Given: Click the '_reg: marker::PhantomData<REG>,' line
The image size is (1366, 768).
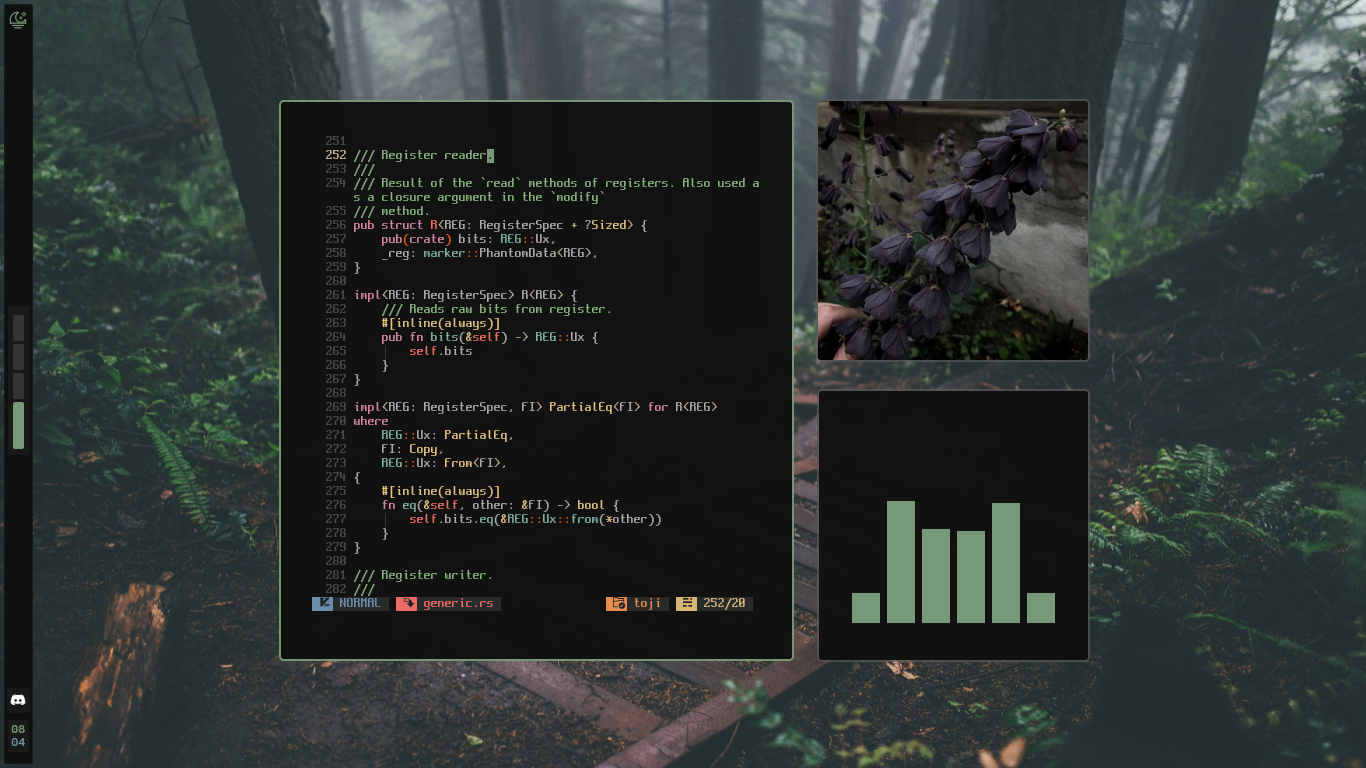Looking at the screenshot, I should [x=489, y=253].
